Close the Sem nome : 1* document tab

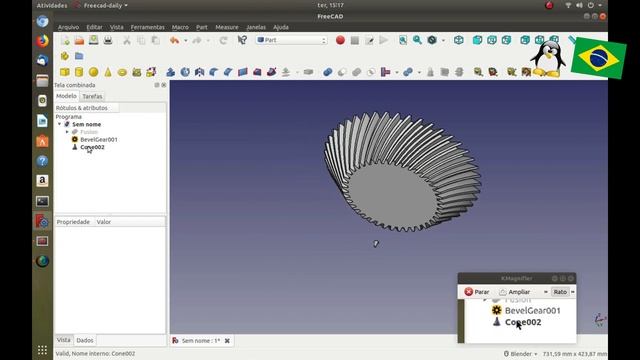(x=227, y=340)
